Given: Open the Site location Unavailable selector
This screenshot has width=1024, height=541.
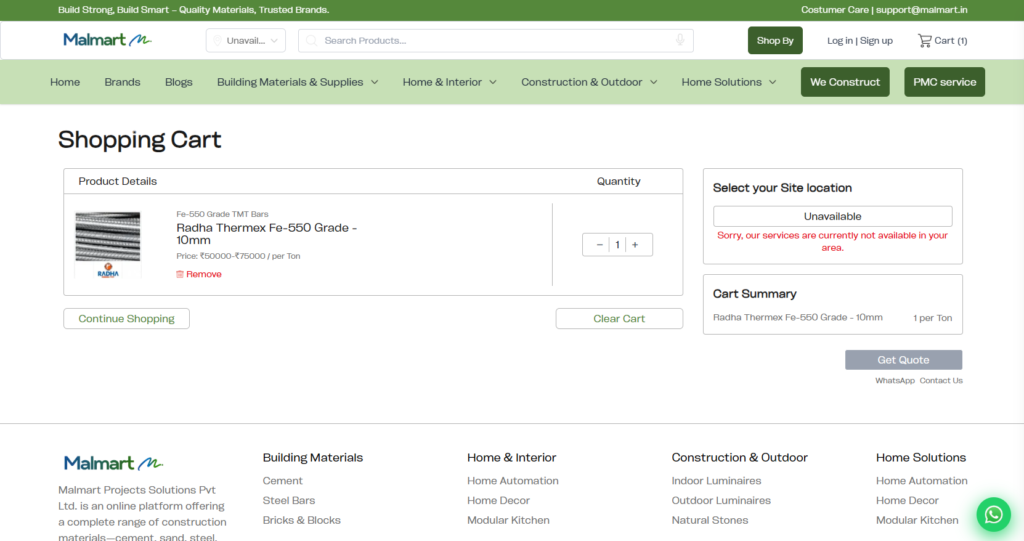Looking at the screenshot, I should (833, 216).
